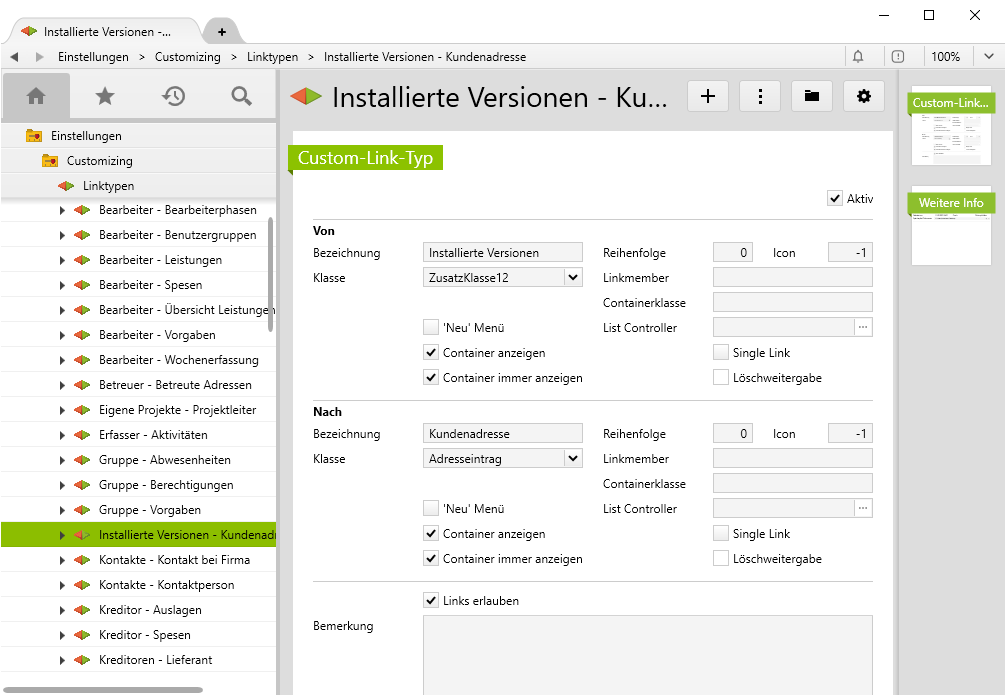Open favorites via the star icon
This screenshot has width=1006, height=696.
point(104,96)
